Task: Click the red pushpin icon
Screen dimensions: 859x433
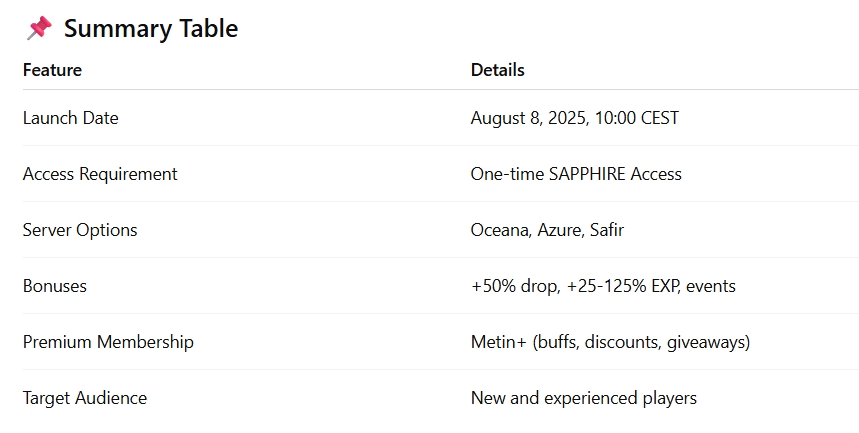Action: (x=38, y=29)
